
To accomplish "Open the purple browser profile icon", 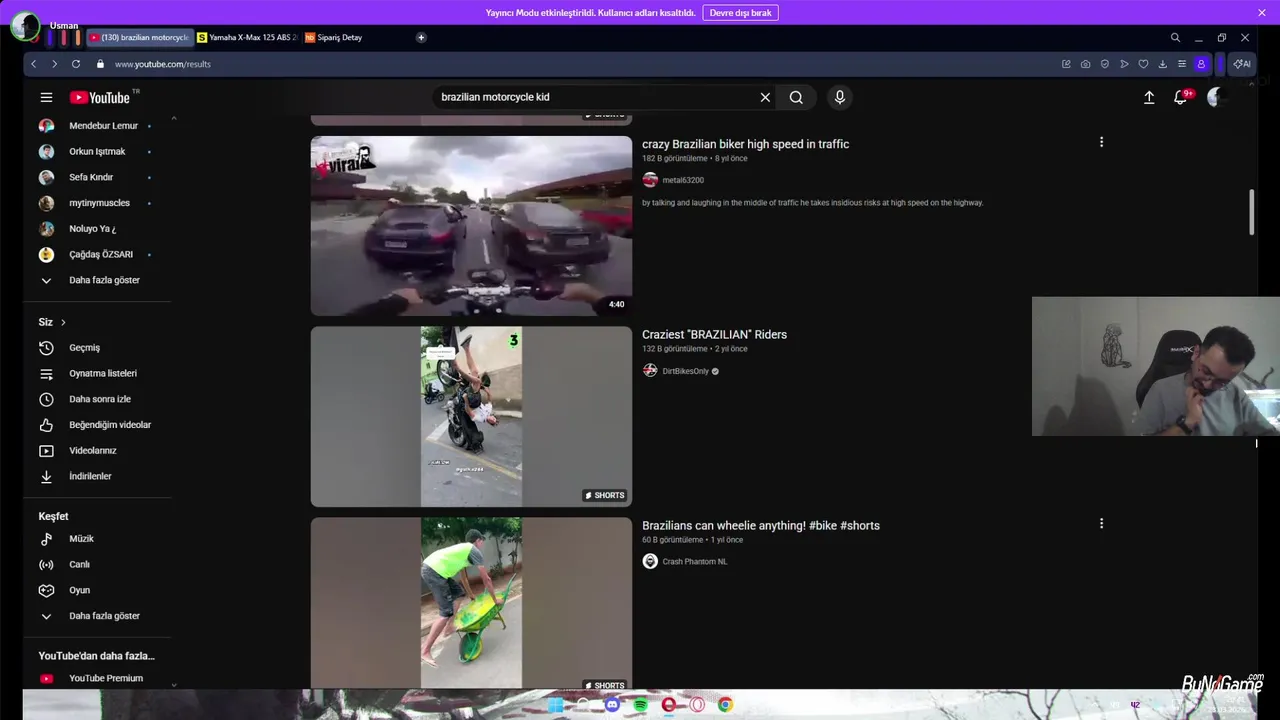I will [1201, 64].
